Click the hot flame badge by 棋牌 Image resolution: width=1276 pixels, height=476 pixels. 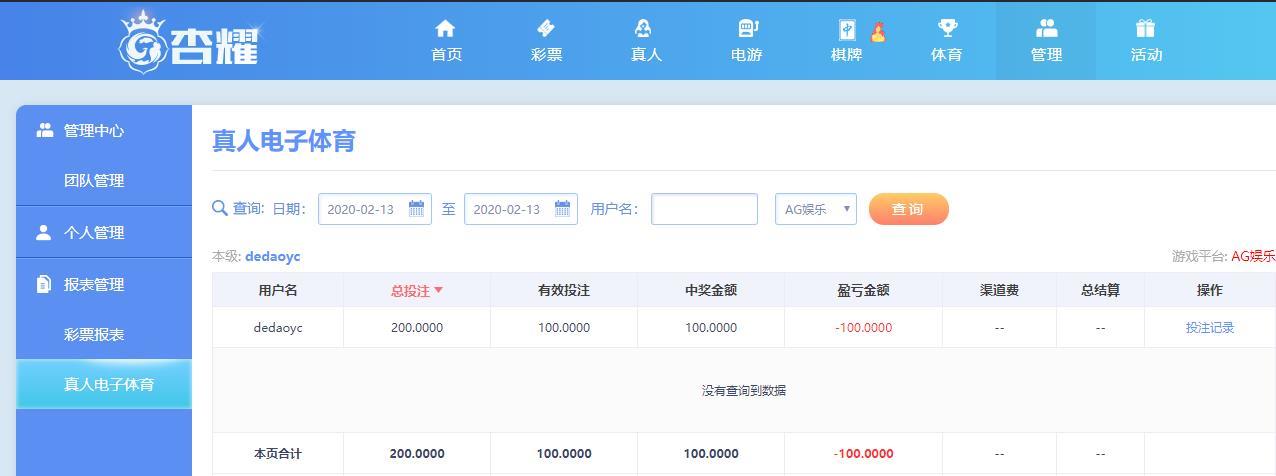[x=878, y=32]
